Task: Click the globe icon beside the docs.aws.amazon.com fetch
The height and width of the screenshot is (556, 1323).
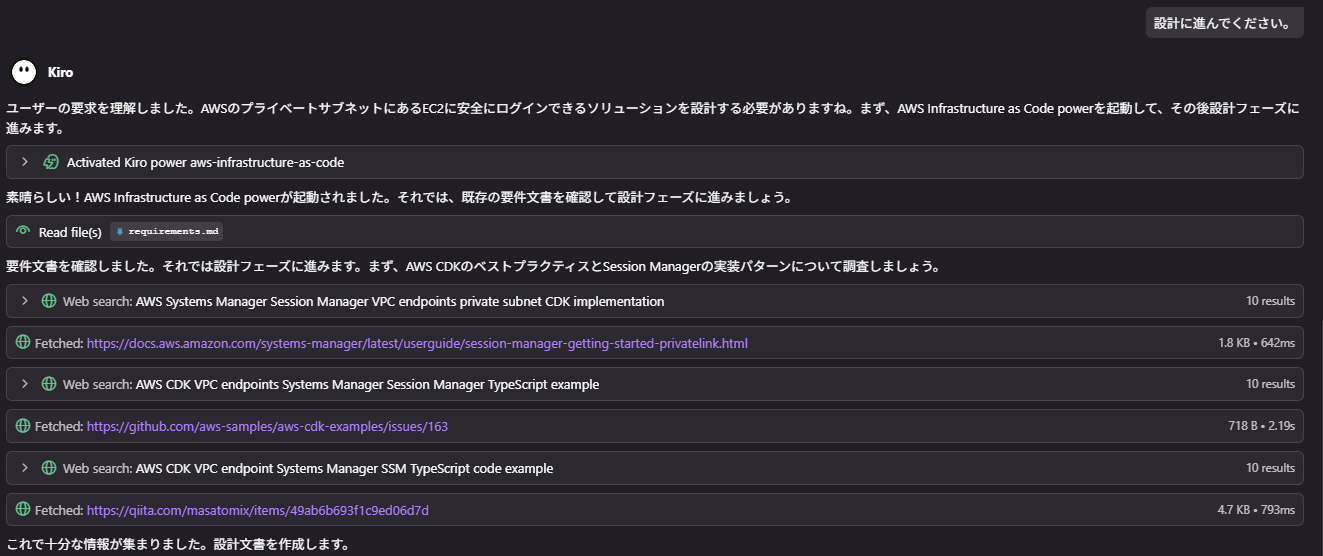Action: pos(23,343)
